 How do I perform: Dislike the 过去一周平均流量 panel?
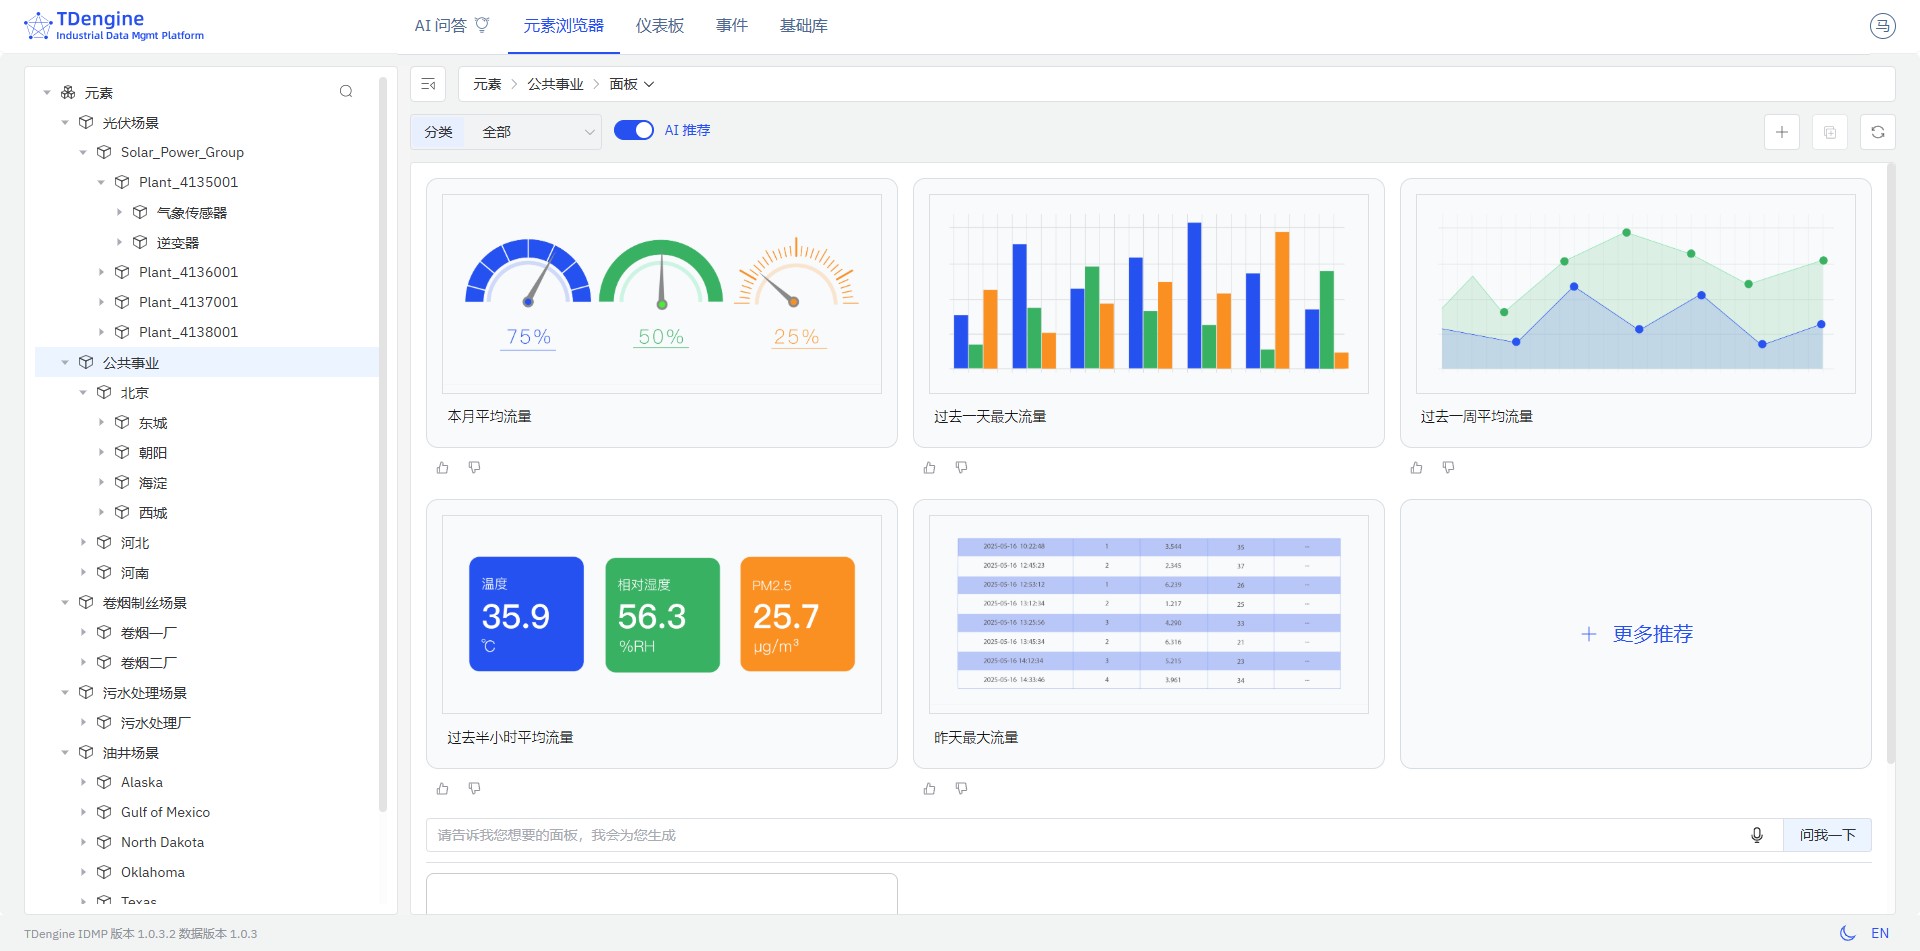(1449, 468)
